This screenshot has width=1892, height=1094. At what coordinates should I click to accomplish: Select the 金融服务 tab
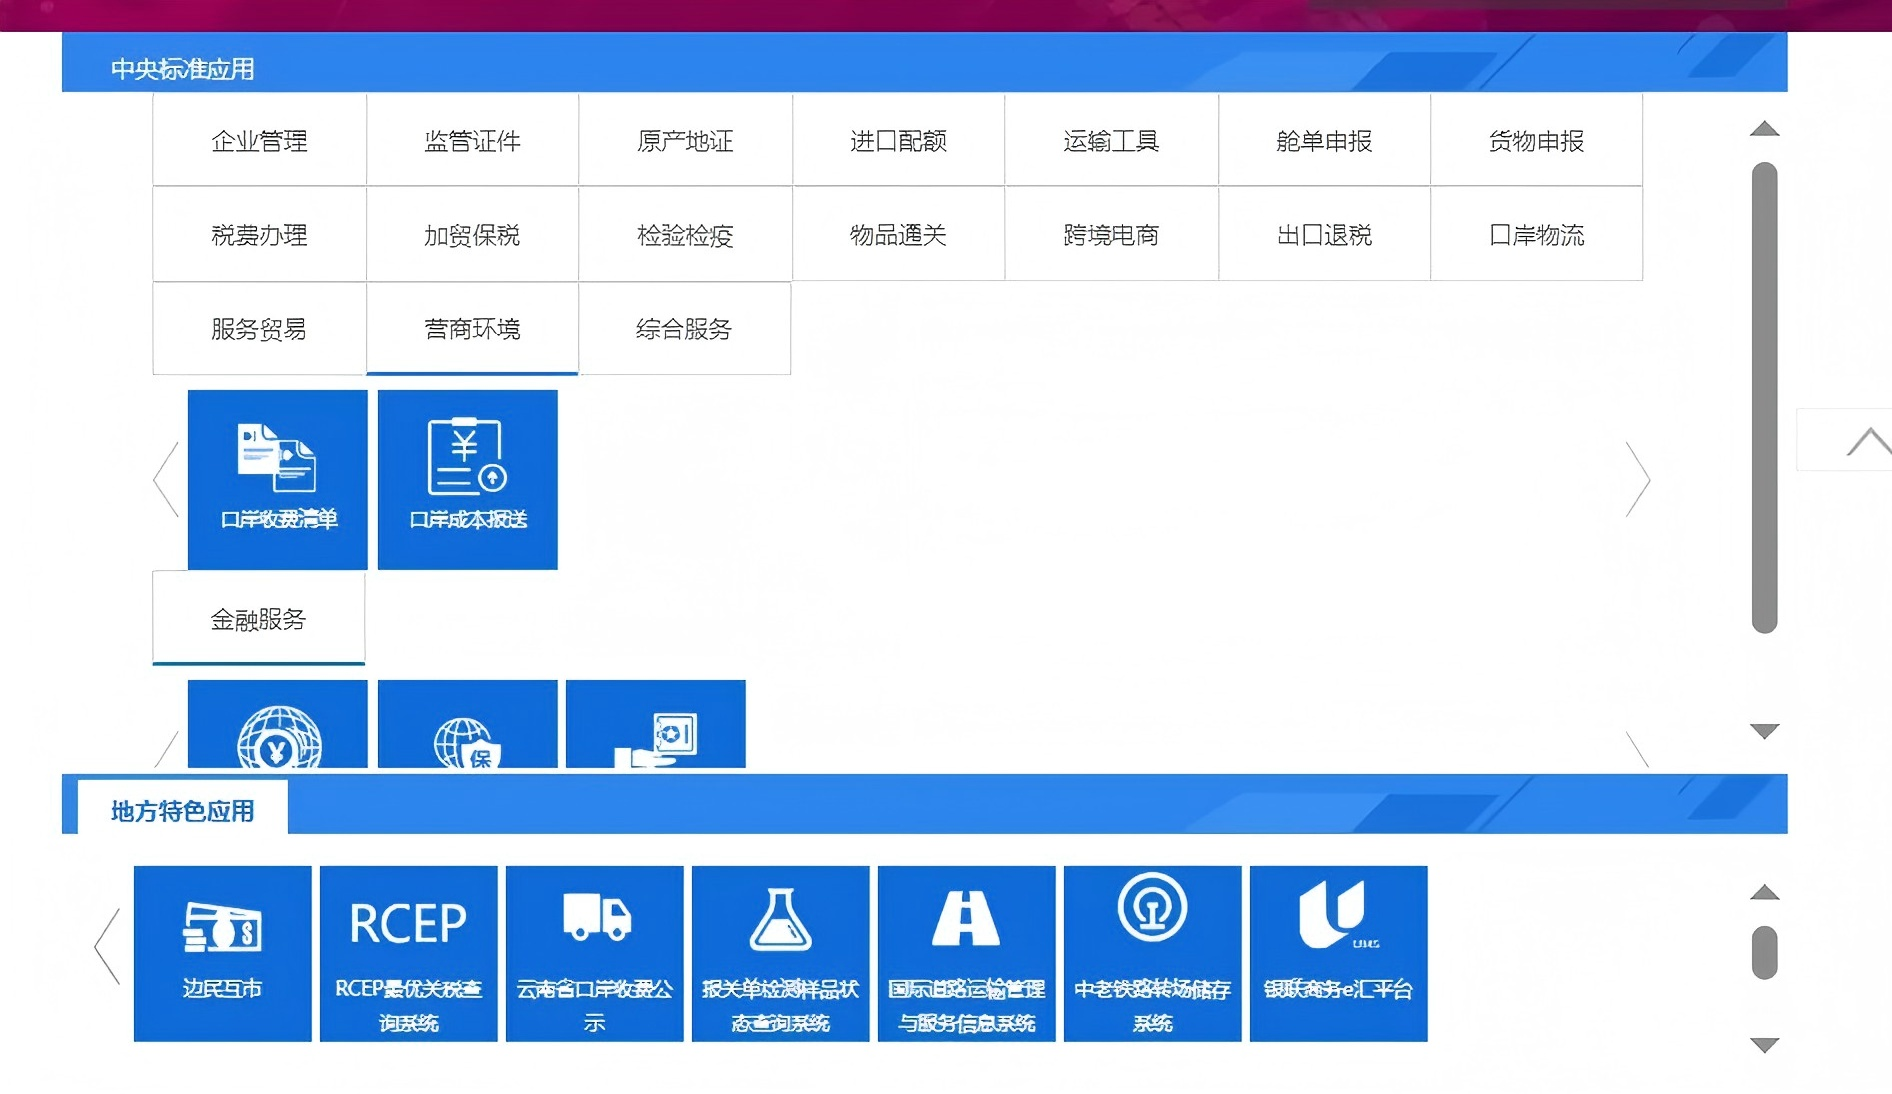[x=258, y=619]
